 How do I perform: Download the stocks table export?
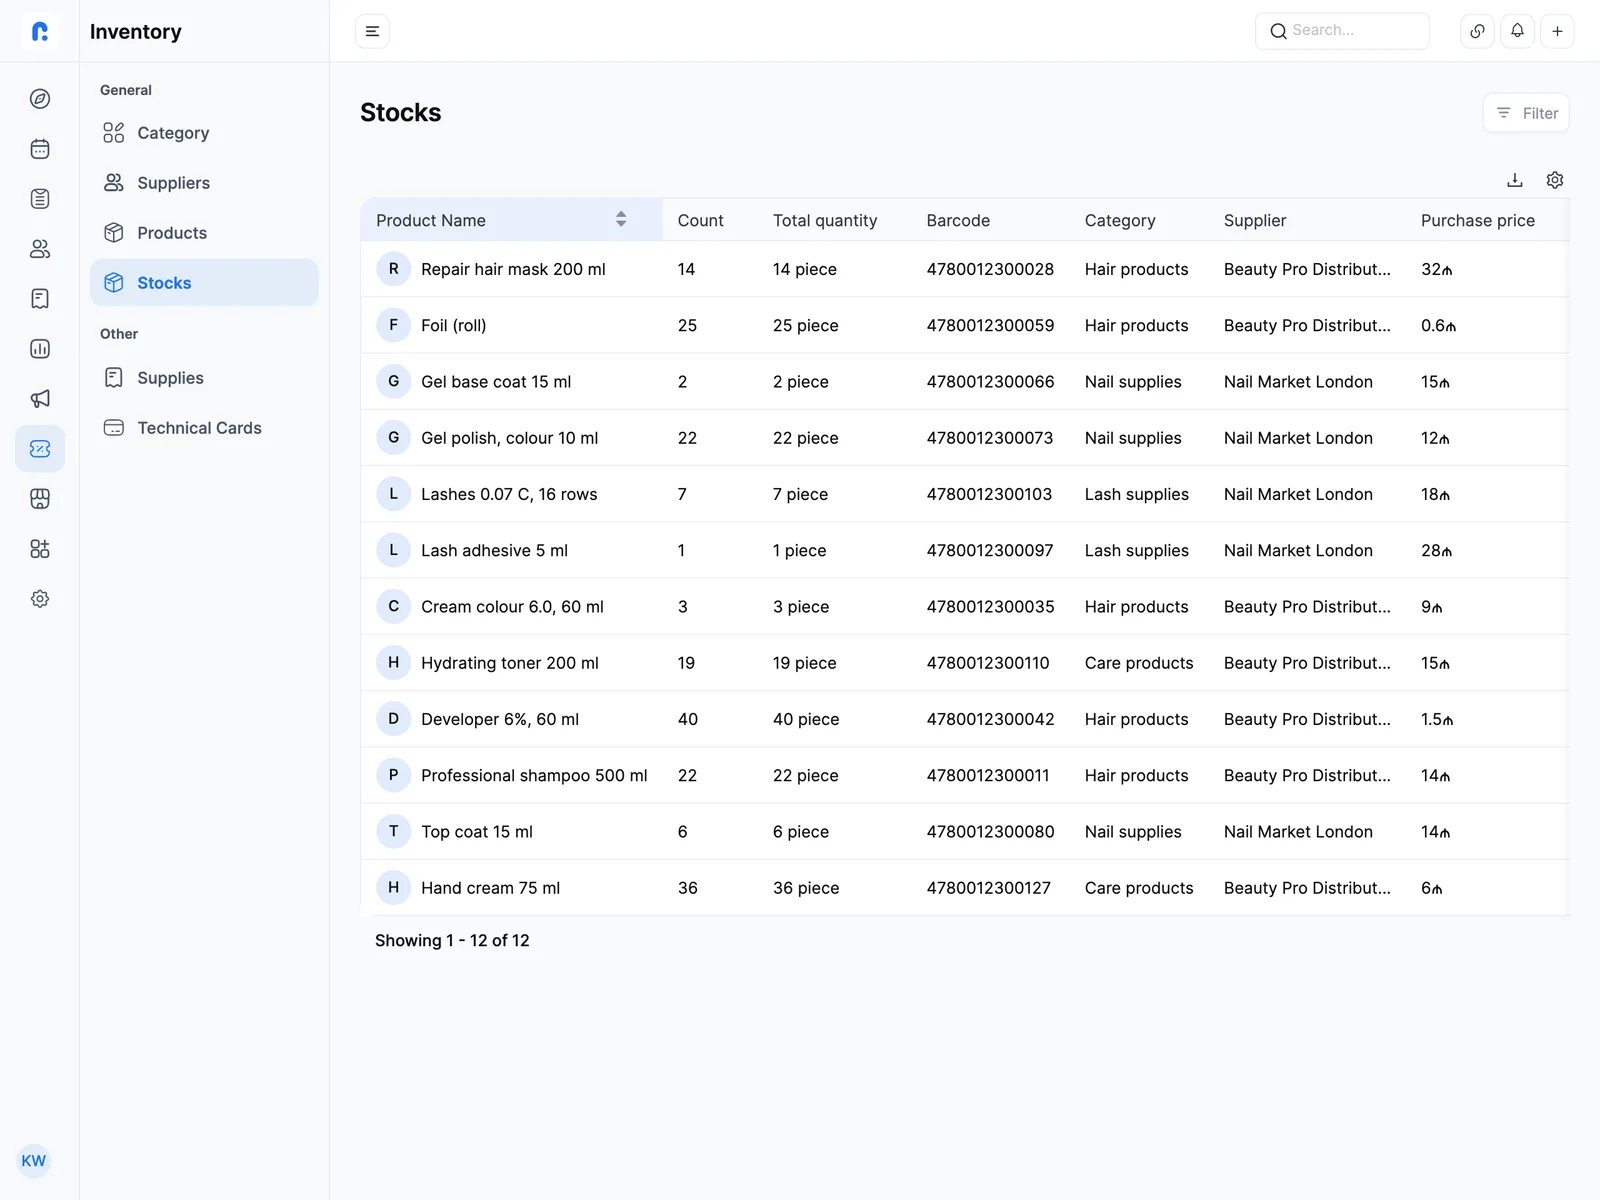pyautogui.click(x=1515, y=180)
